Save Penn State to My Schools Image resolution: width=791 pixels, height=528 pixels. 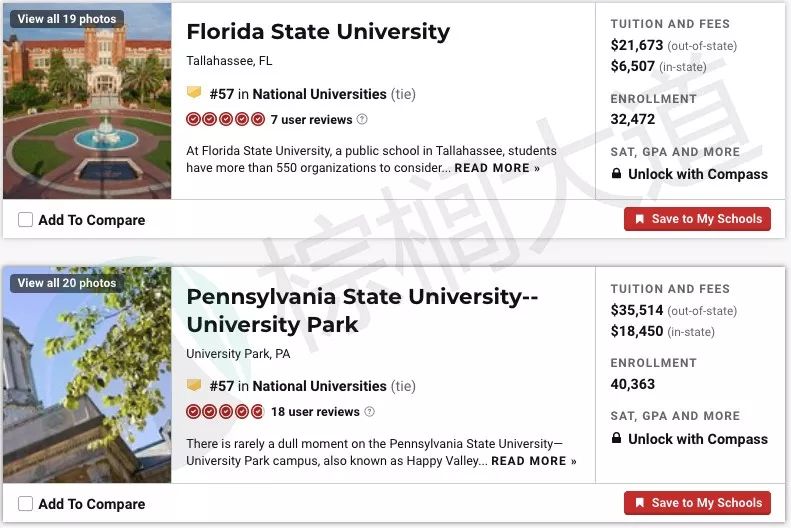click(697, 503)
